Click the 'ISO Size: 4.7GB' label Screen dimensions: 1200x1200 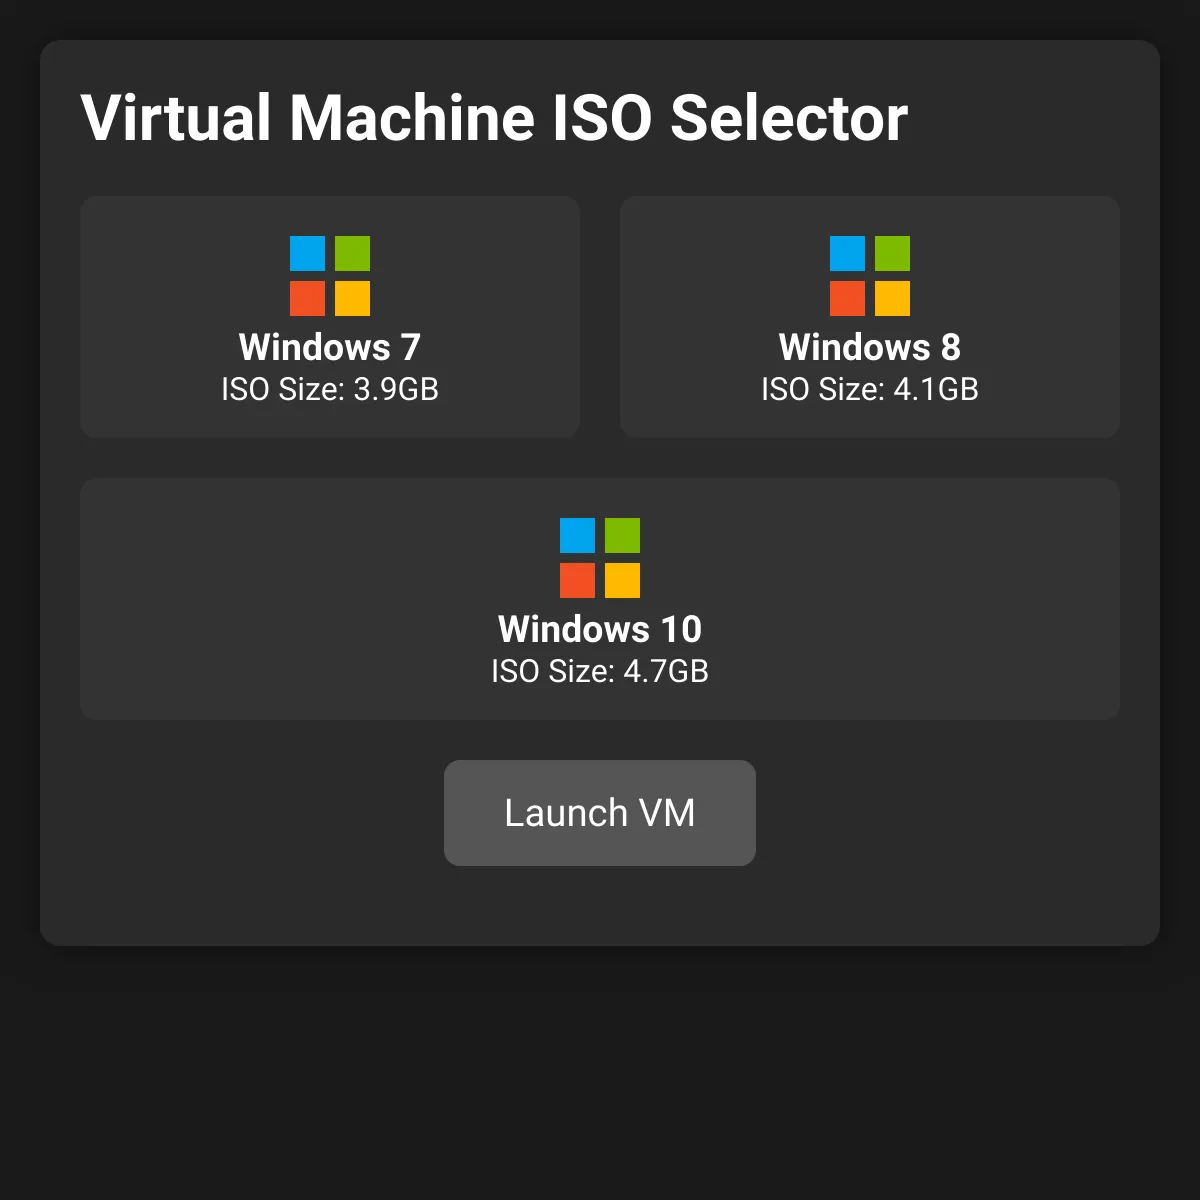[600, 671]
